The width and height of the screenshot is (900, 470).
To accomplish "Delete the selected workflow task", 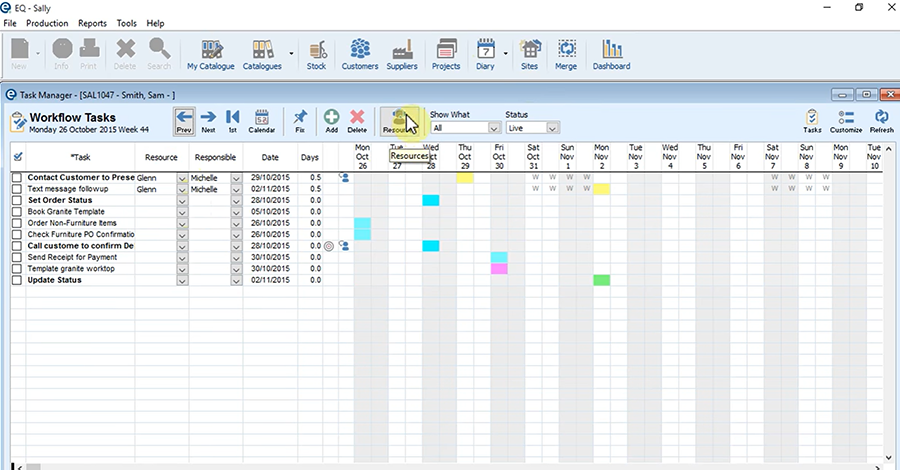I will tap(357, 121).
